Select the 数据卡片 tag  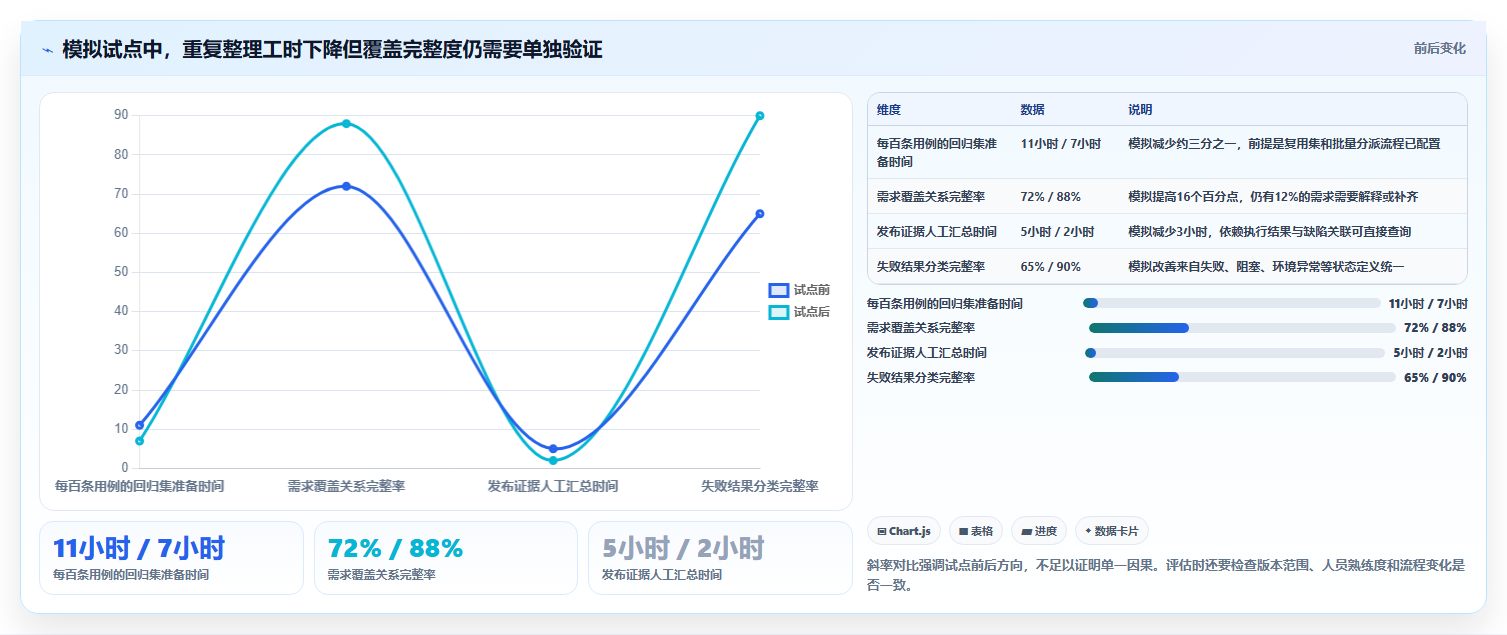tap(1110, 531)
